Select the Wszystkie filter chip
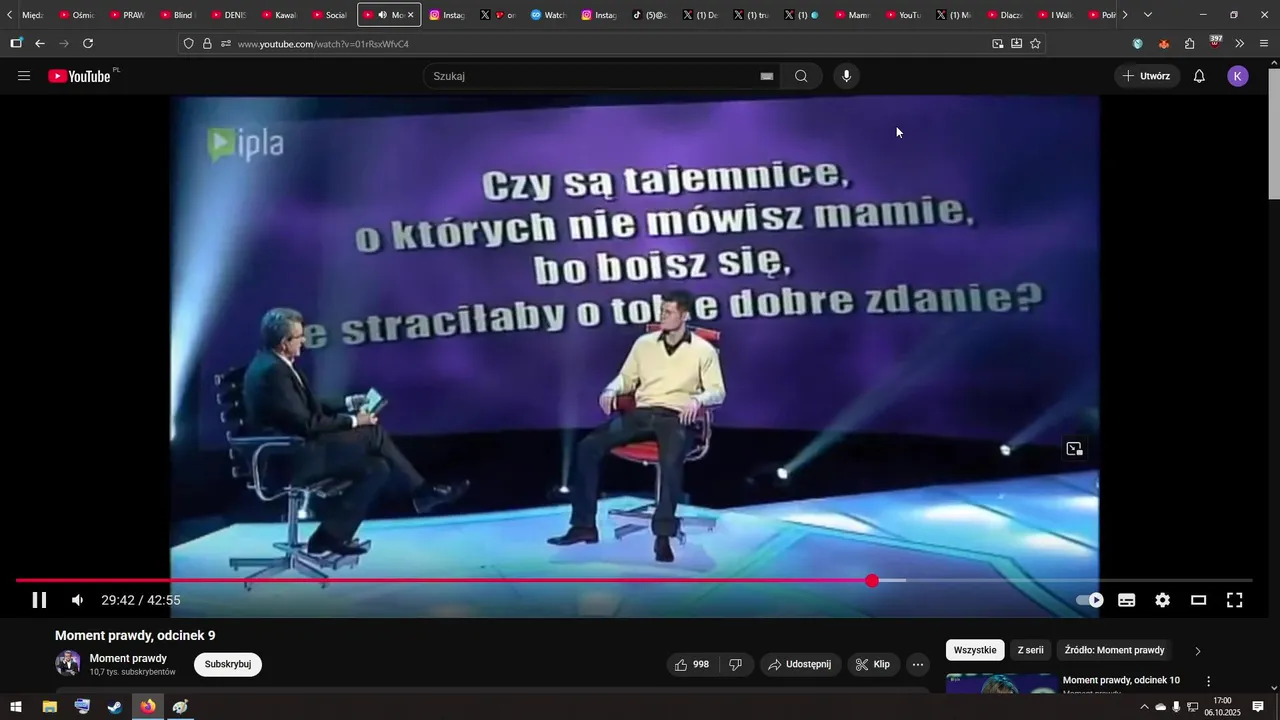This screenshot has width=1280, height=720. click(x=975, y=650)
